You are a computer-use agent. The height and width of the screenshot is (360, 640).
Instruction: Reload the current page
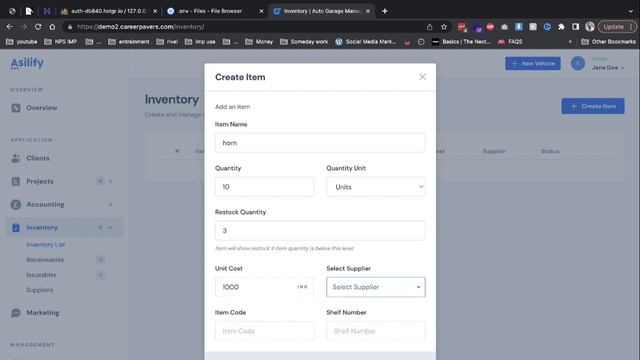38,27
